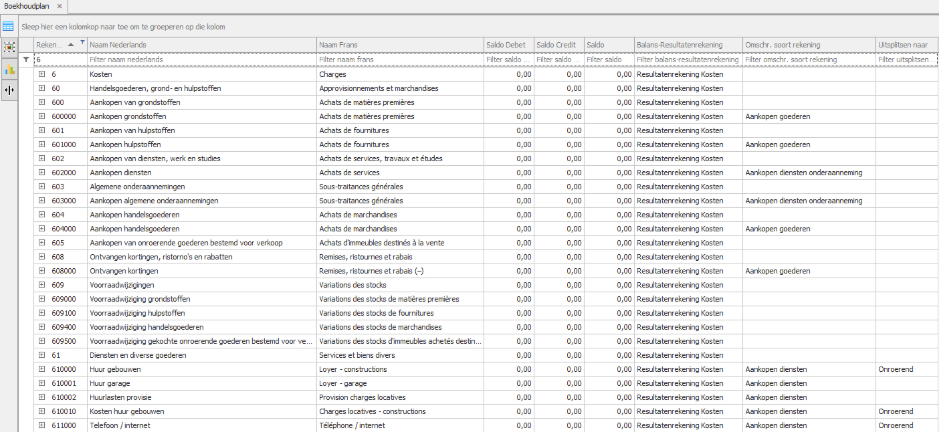Screen dimensions: 939x432
Task: Open the bar chart icon in sidebar
Action: click(9, 70)
